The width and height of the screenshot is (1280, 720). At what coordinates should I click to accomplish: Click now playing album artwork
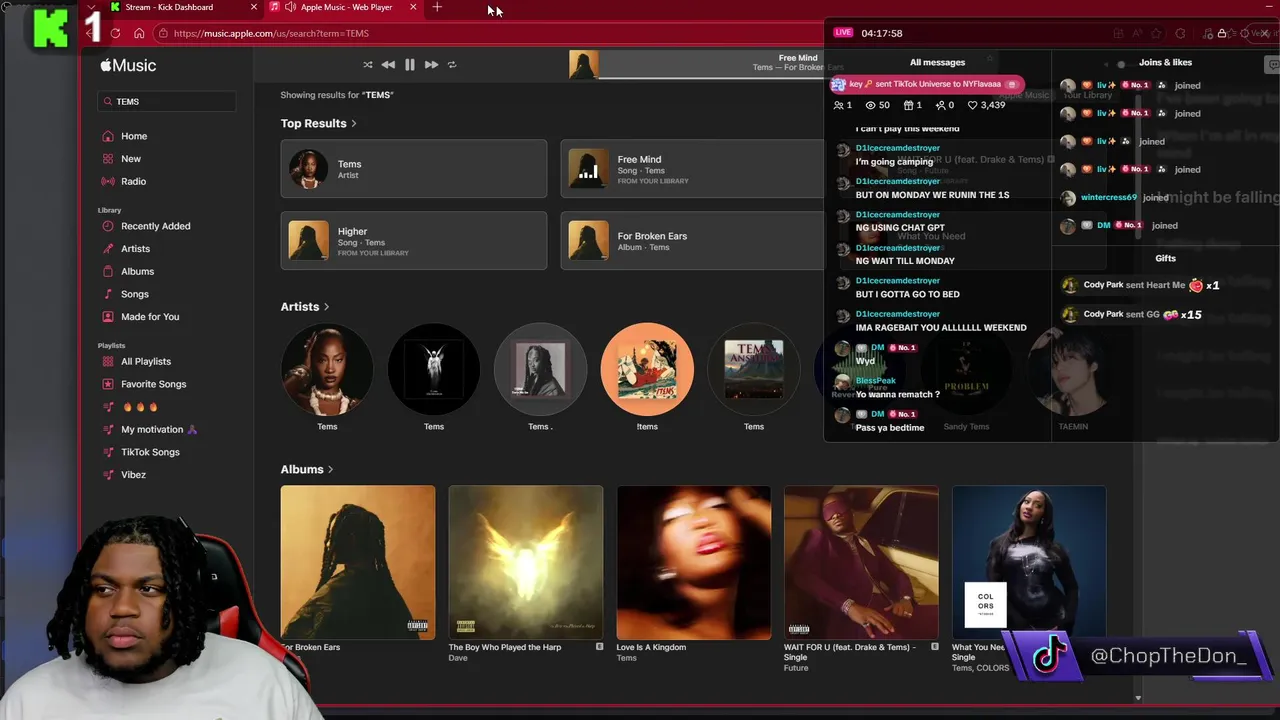[x=584, y=65]
